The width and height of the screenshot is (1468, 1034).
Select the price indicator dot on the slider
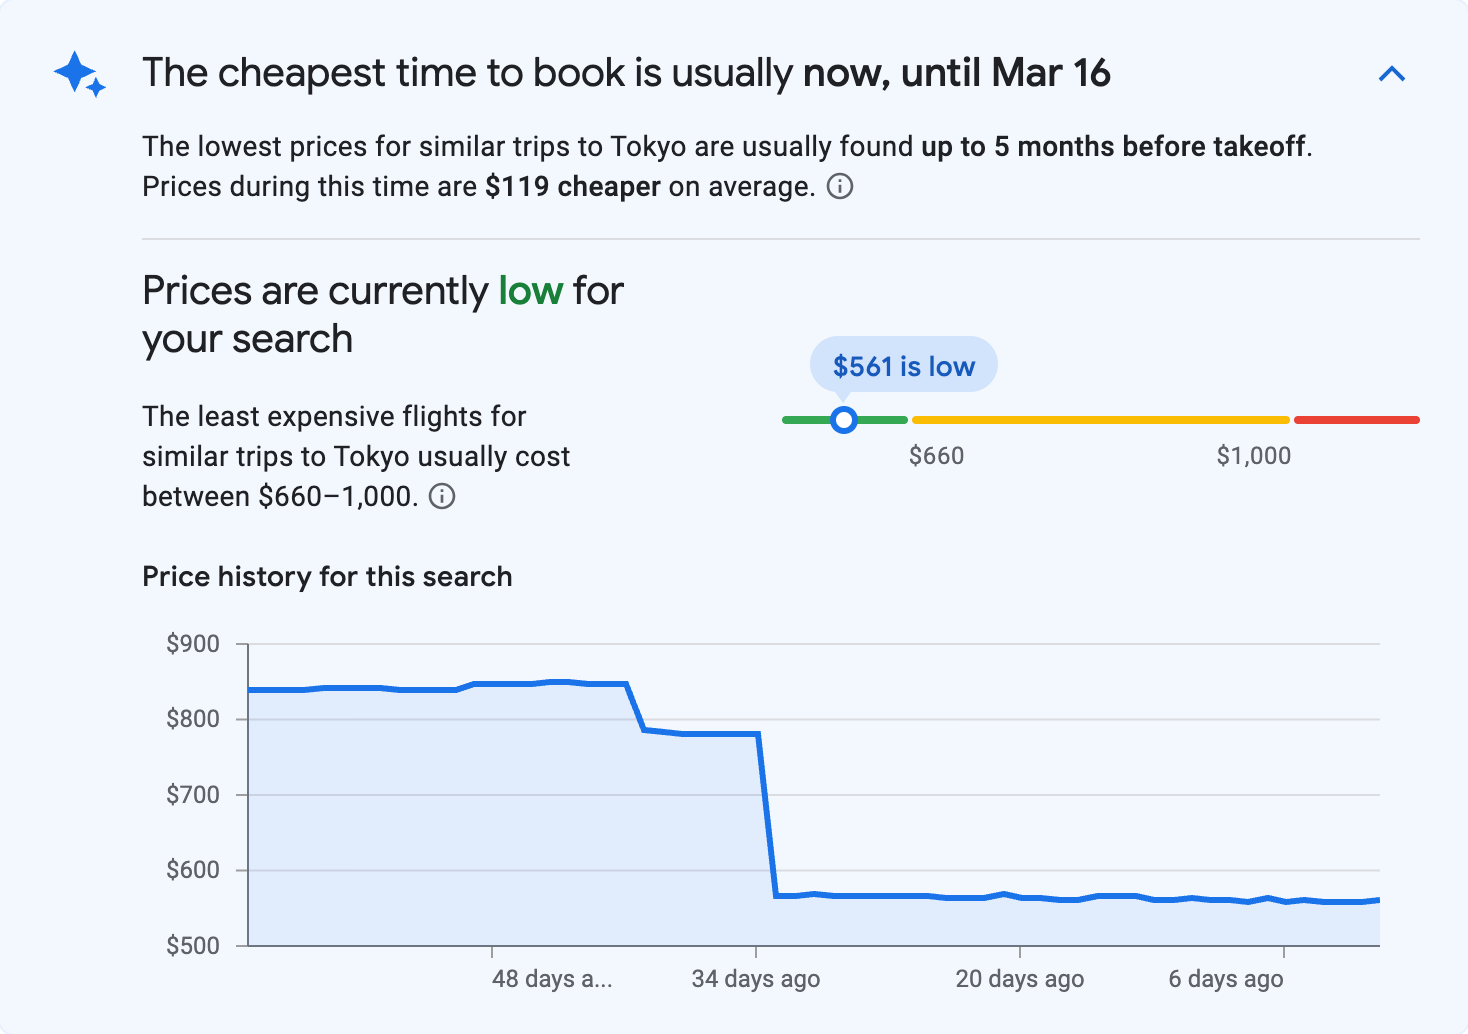(844, 420)
